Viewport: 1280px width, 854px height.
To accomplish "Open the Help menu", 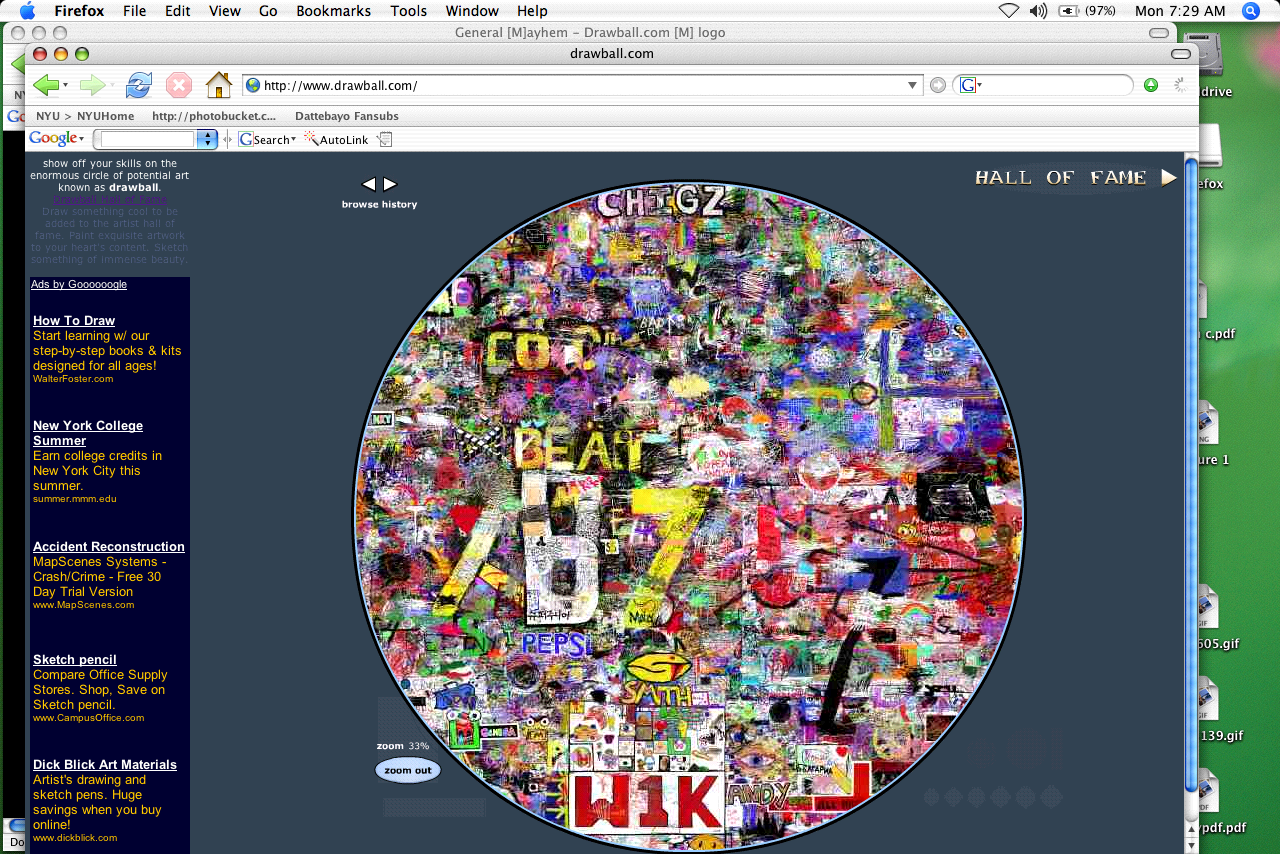I will coord(532,11).
